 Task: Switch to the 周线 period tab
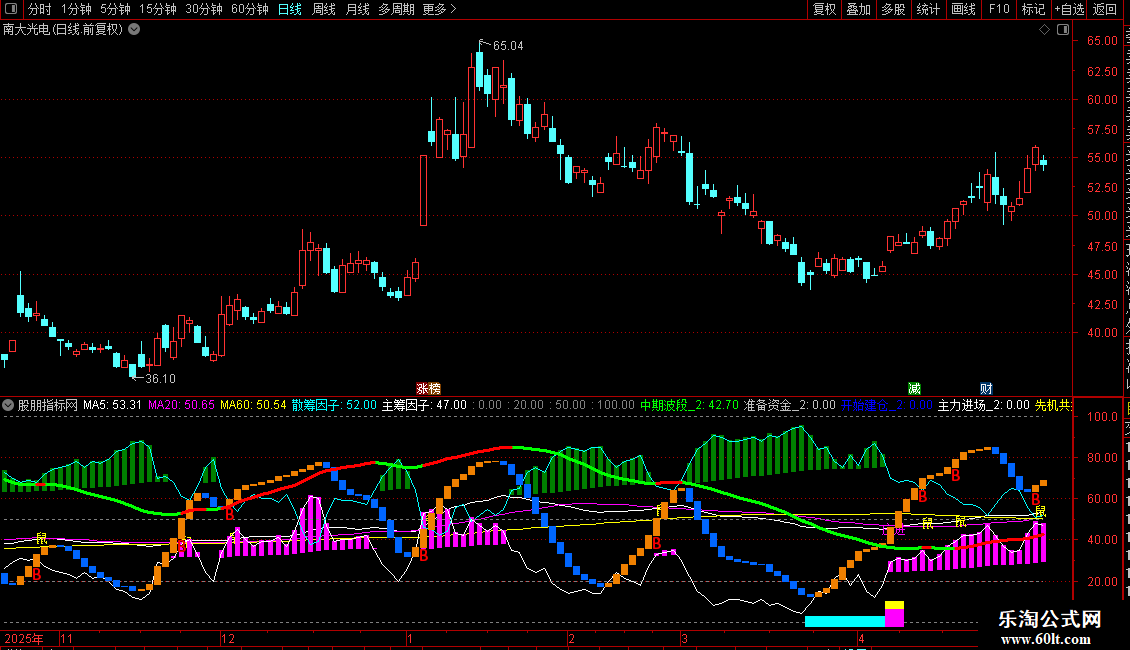tap(324, 9)
